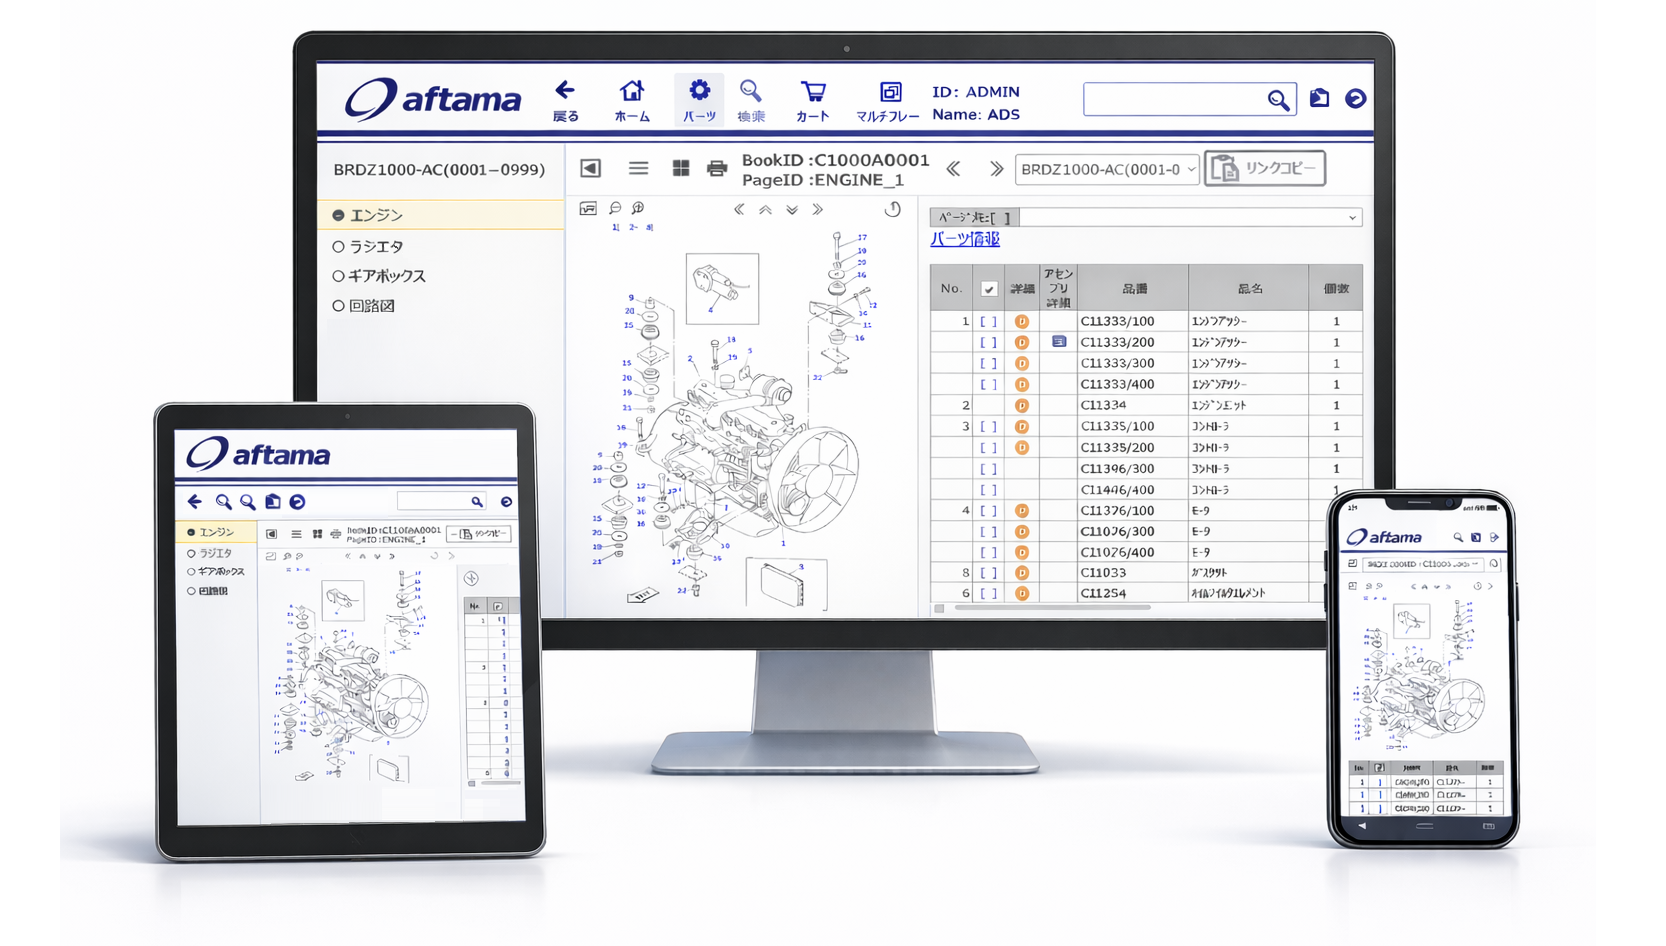Collapse the left panel arrow icon
Viewport: 1666px width, 946px height.
590,169
